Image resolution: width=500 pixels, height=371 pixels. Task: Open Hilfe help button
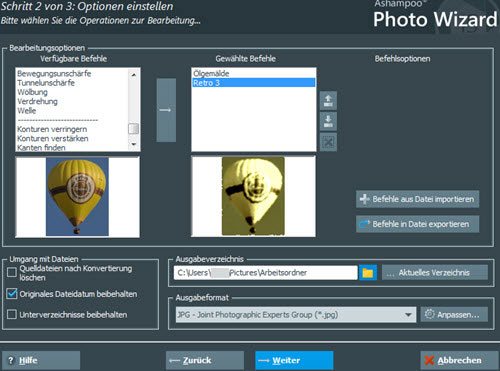pos(41,360)
